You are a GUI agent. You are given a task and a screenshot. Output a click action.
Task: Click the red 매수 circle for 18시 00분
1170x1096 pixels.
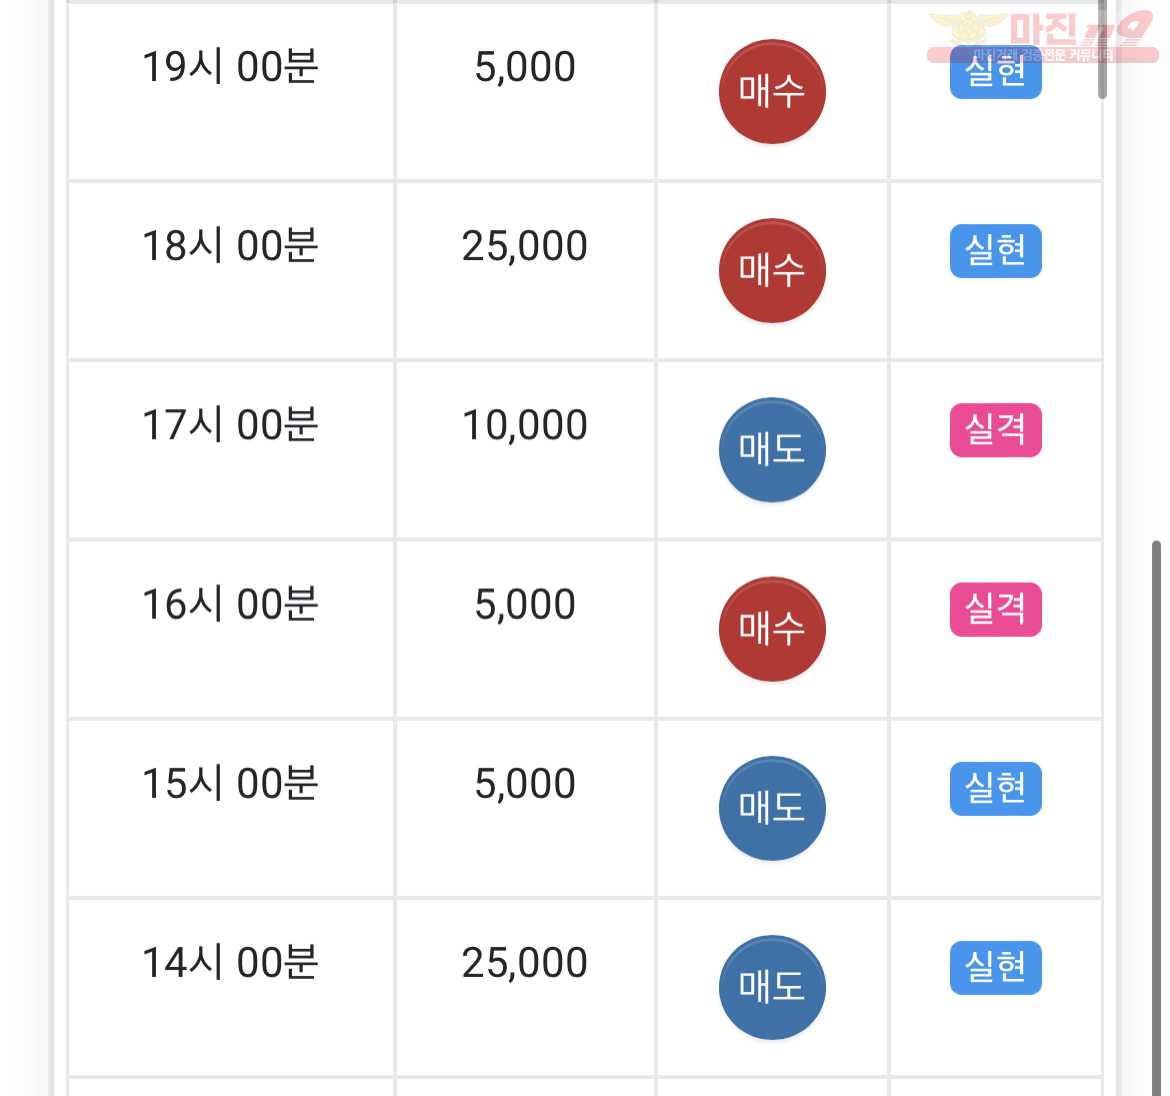pyautogui.click(x=772, y=271)
